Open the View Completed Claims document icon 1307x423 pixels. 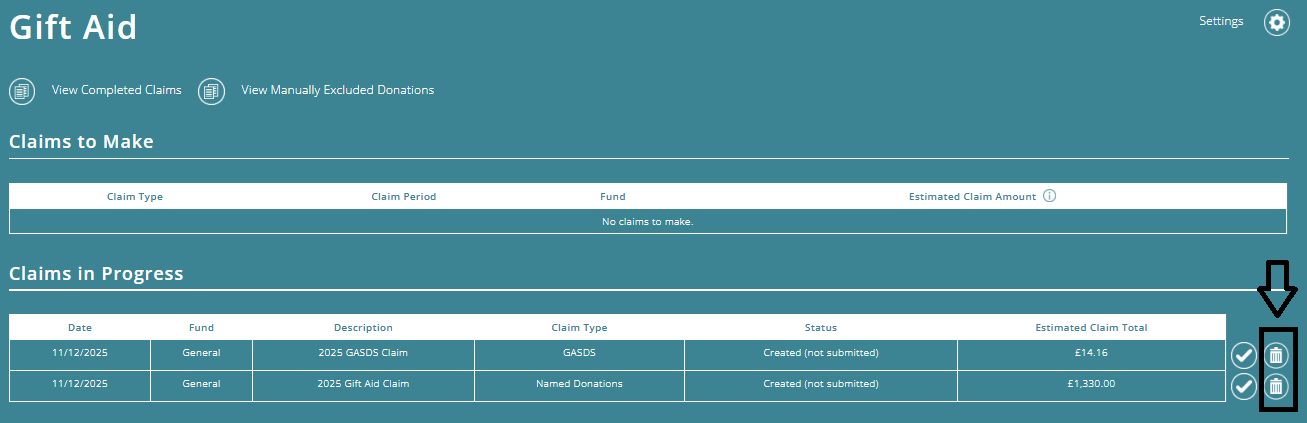pyautogui.click(x=22, y=91)
